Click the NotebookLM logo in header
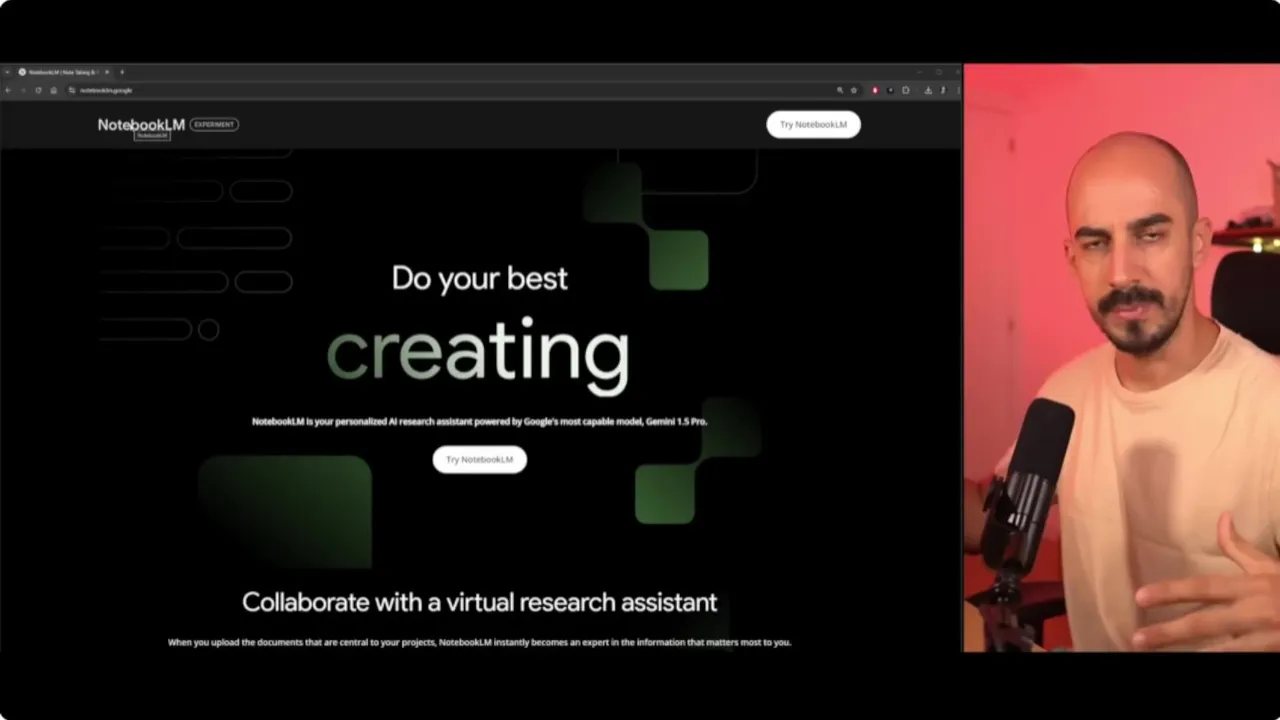The width and height of the screenshot is (1280, 720). pos(141,124)
